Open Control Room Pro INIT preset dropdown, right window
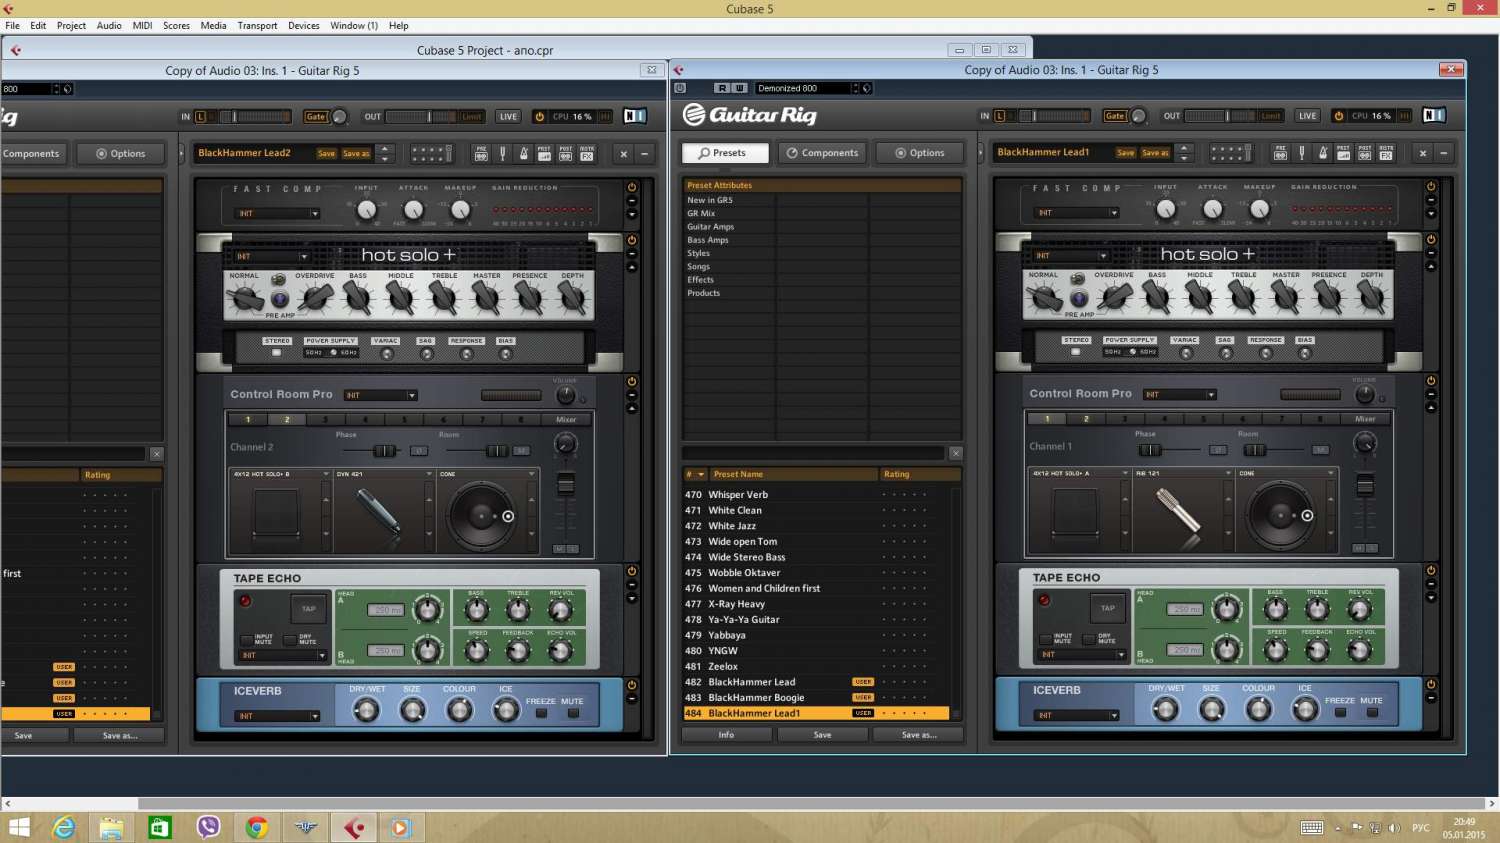This screenshot has width=1500, height=843. (1180, 394)
